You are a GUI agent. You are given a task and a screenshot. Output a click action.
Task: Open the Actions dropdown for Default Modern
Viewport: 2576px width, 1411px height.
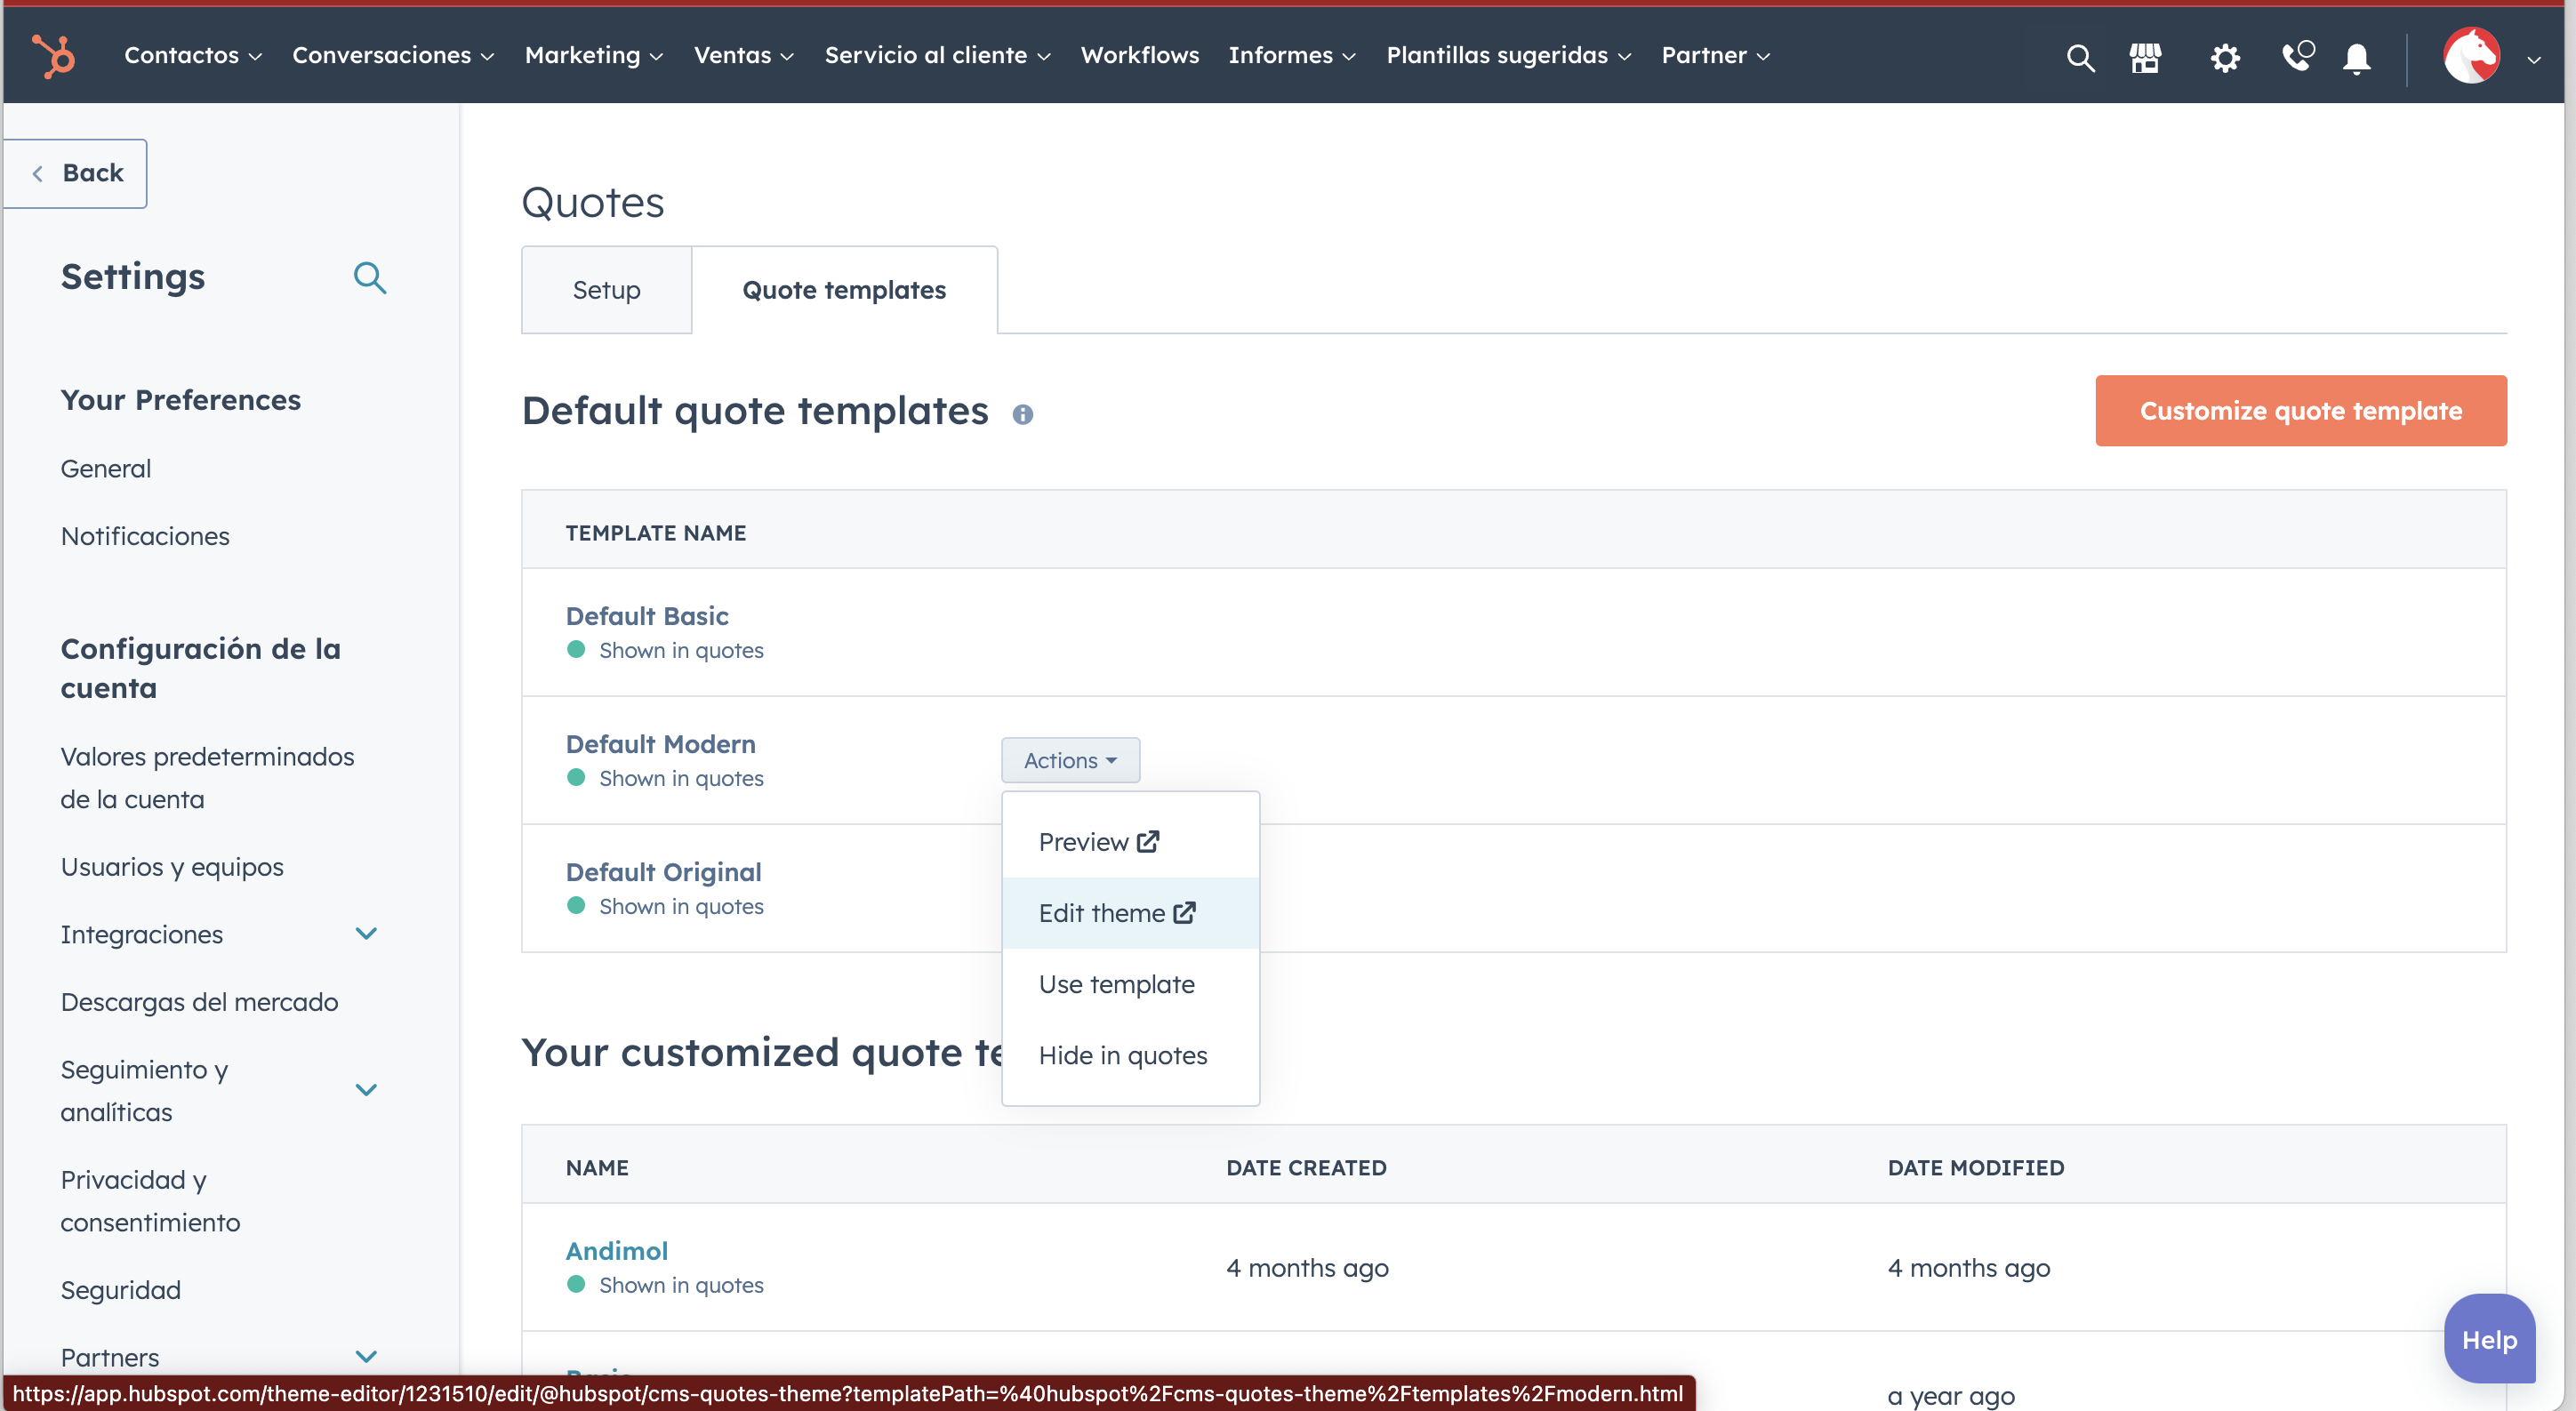point(1070,760)
